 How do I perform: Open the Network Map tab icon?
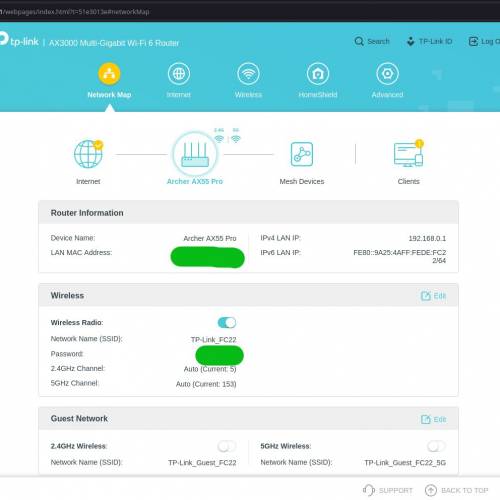(x=109, y=74)
